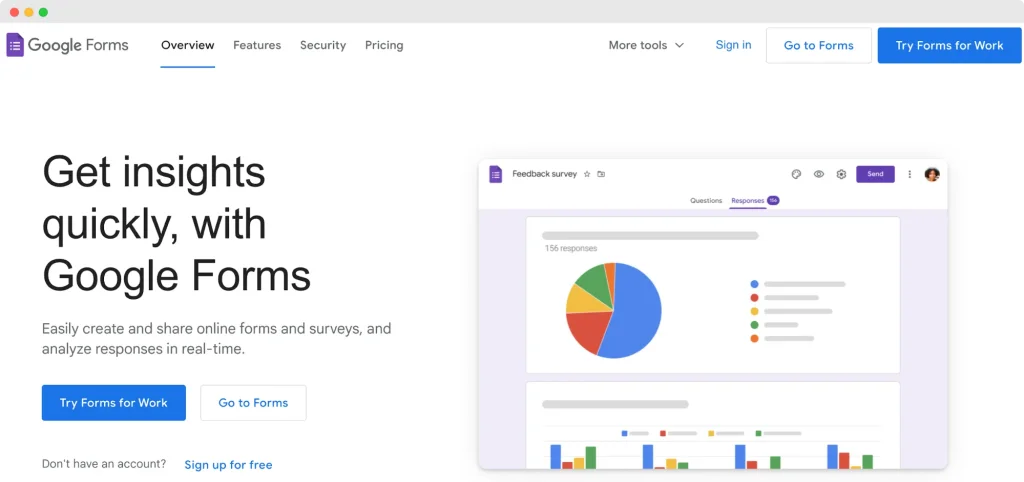
Task: Switch to the Features tab
Action: coord(257,45)
